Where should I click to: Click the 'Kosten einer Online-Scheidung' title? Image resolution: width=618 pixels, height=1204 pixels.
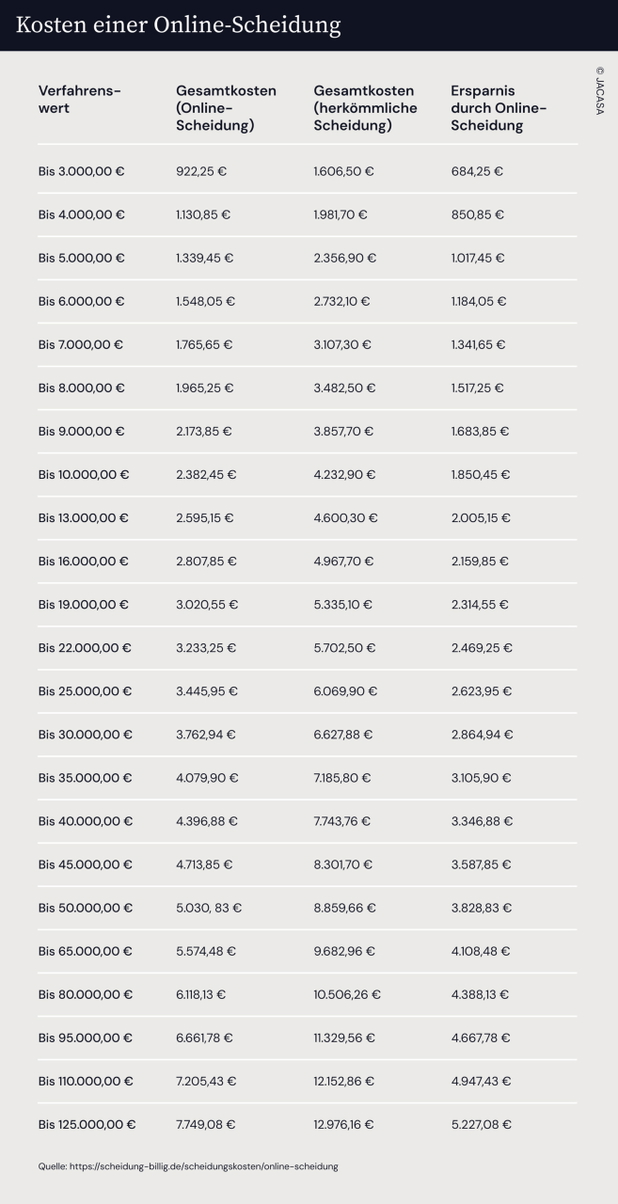[x=177, y=24]
